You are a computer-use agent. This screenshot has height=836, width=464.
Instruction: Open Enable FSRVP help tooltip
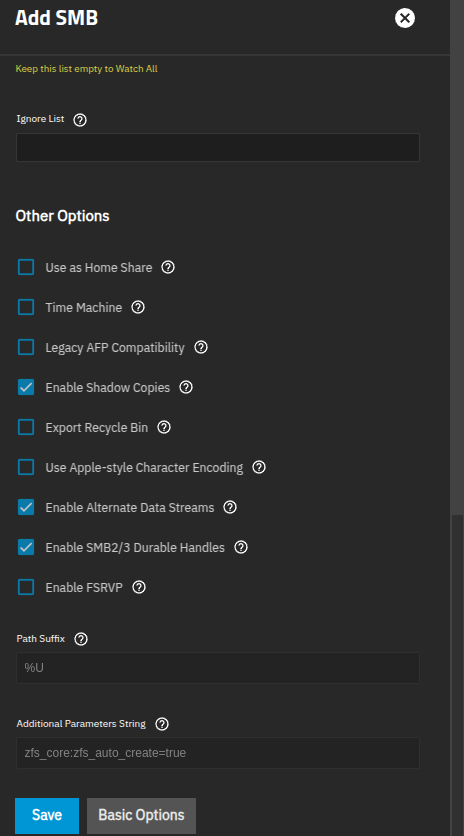point(139,587)
